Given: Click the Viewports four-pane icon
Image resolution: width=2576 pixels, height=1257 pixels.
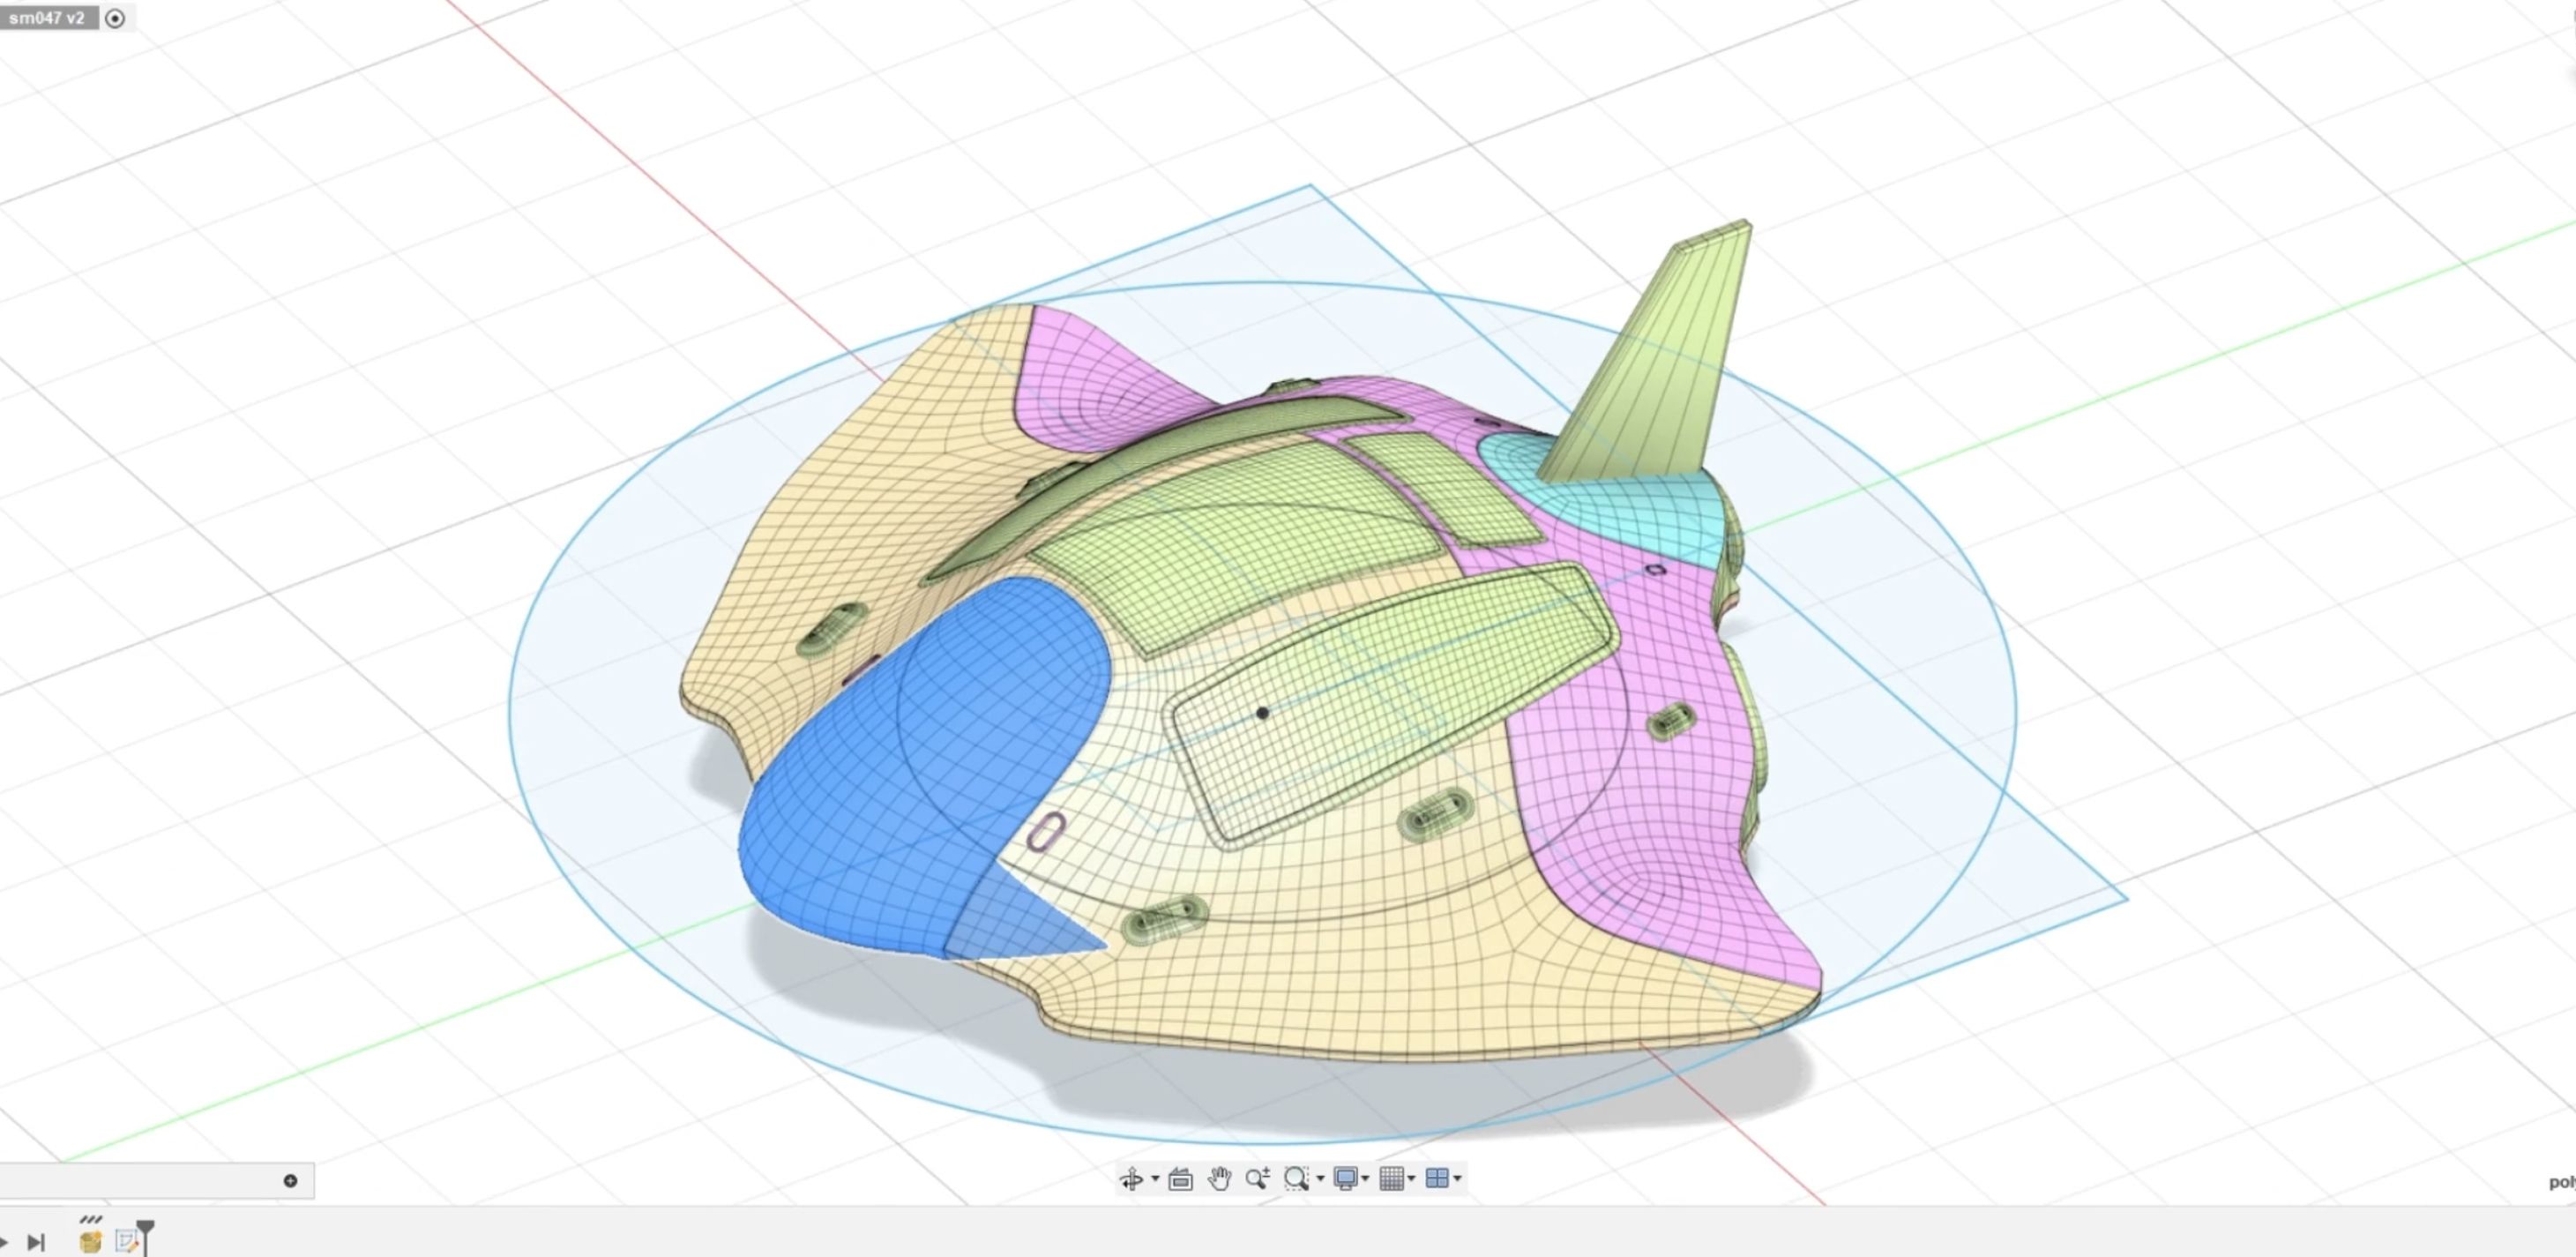Looking at the screenshot, I should (1437, 1179).
